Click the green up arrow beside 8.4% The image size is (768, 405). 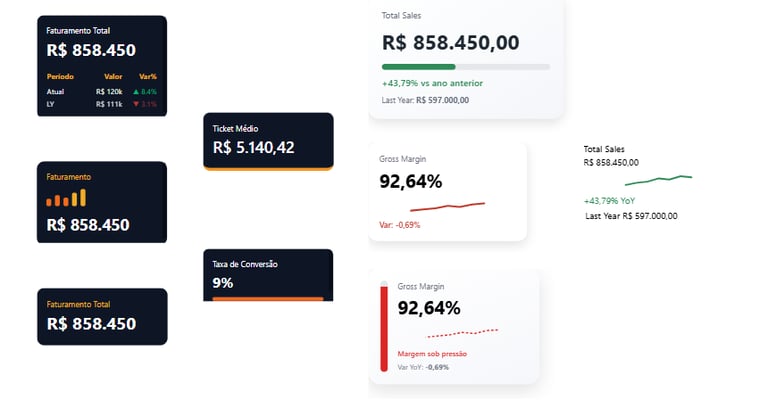pos(136,91)
